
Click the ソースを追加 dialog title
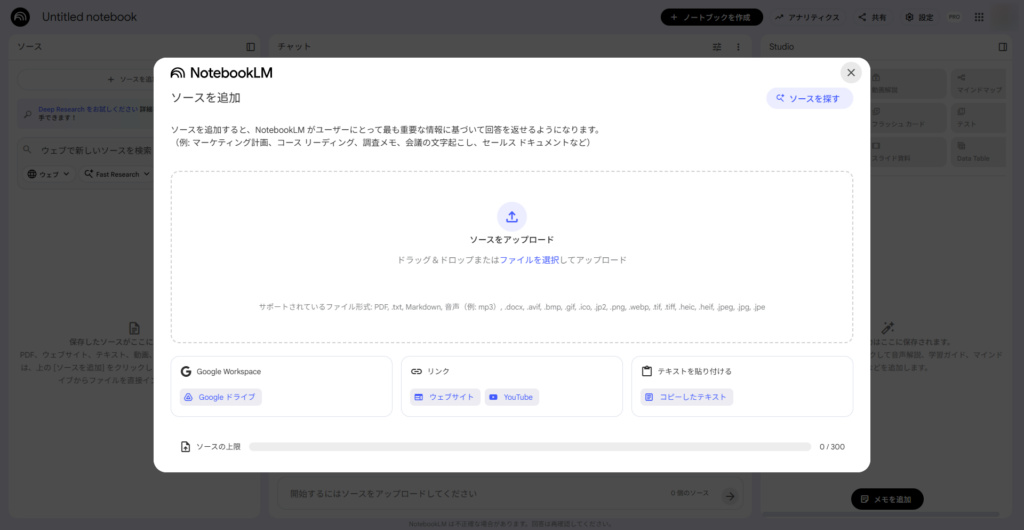[206, 98]
